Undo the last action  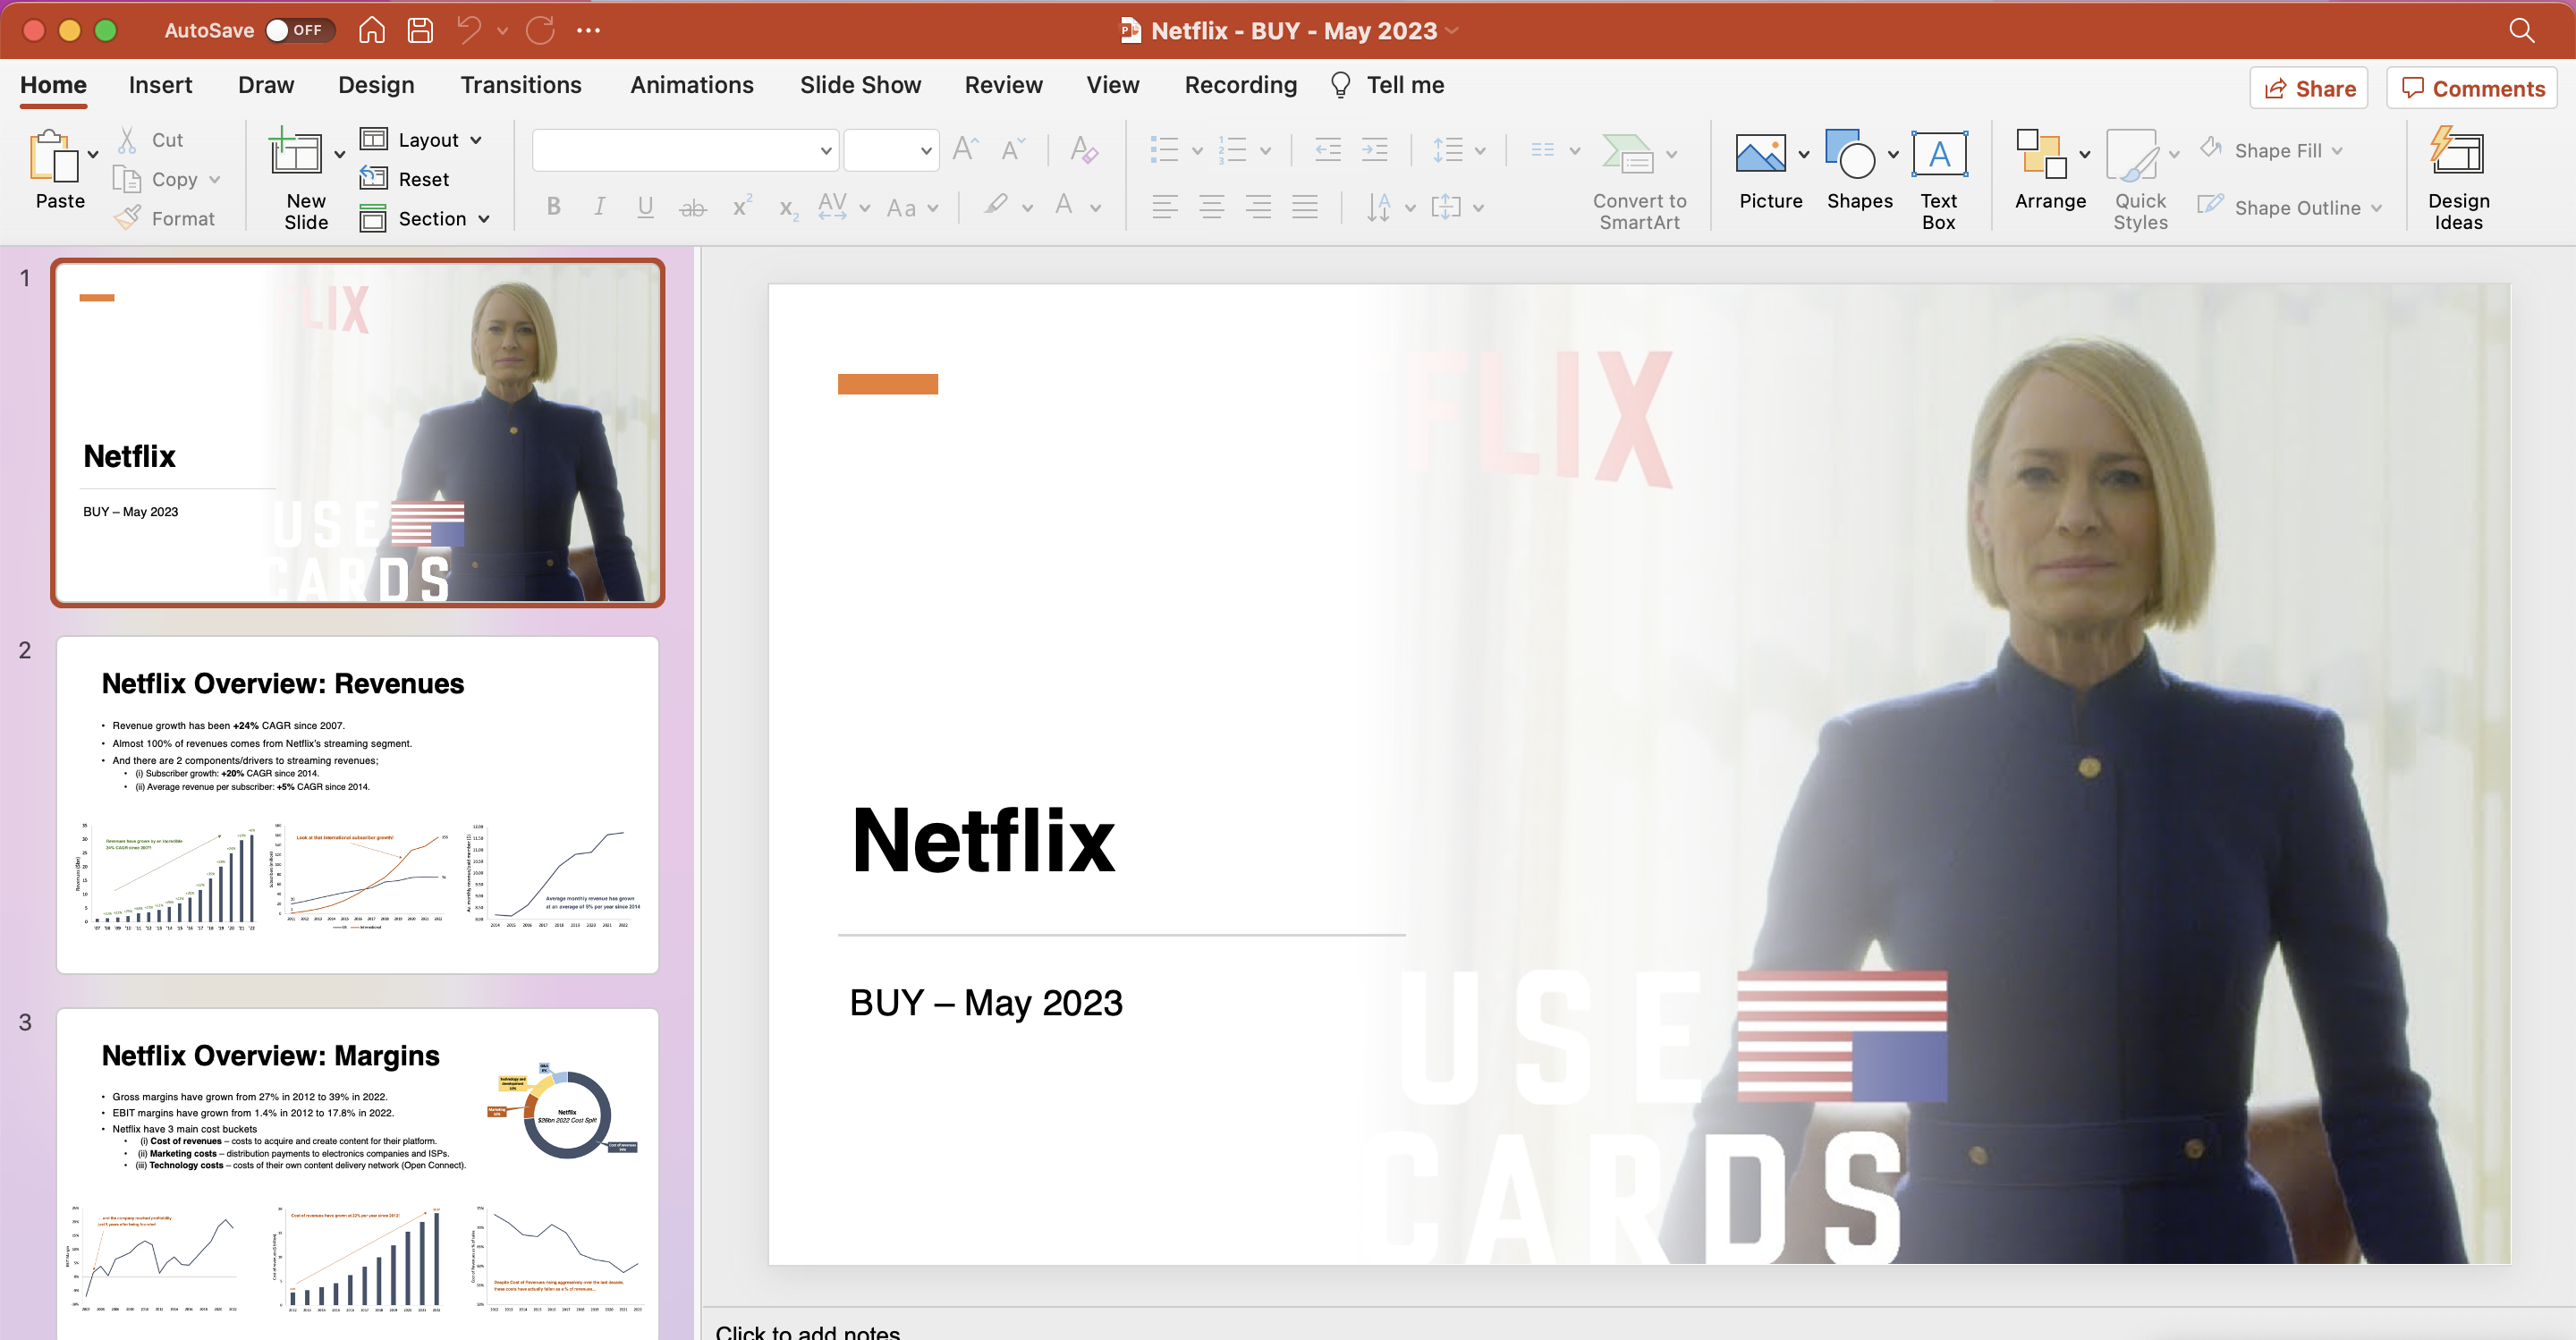click(x=468, y=30)
